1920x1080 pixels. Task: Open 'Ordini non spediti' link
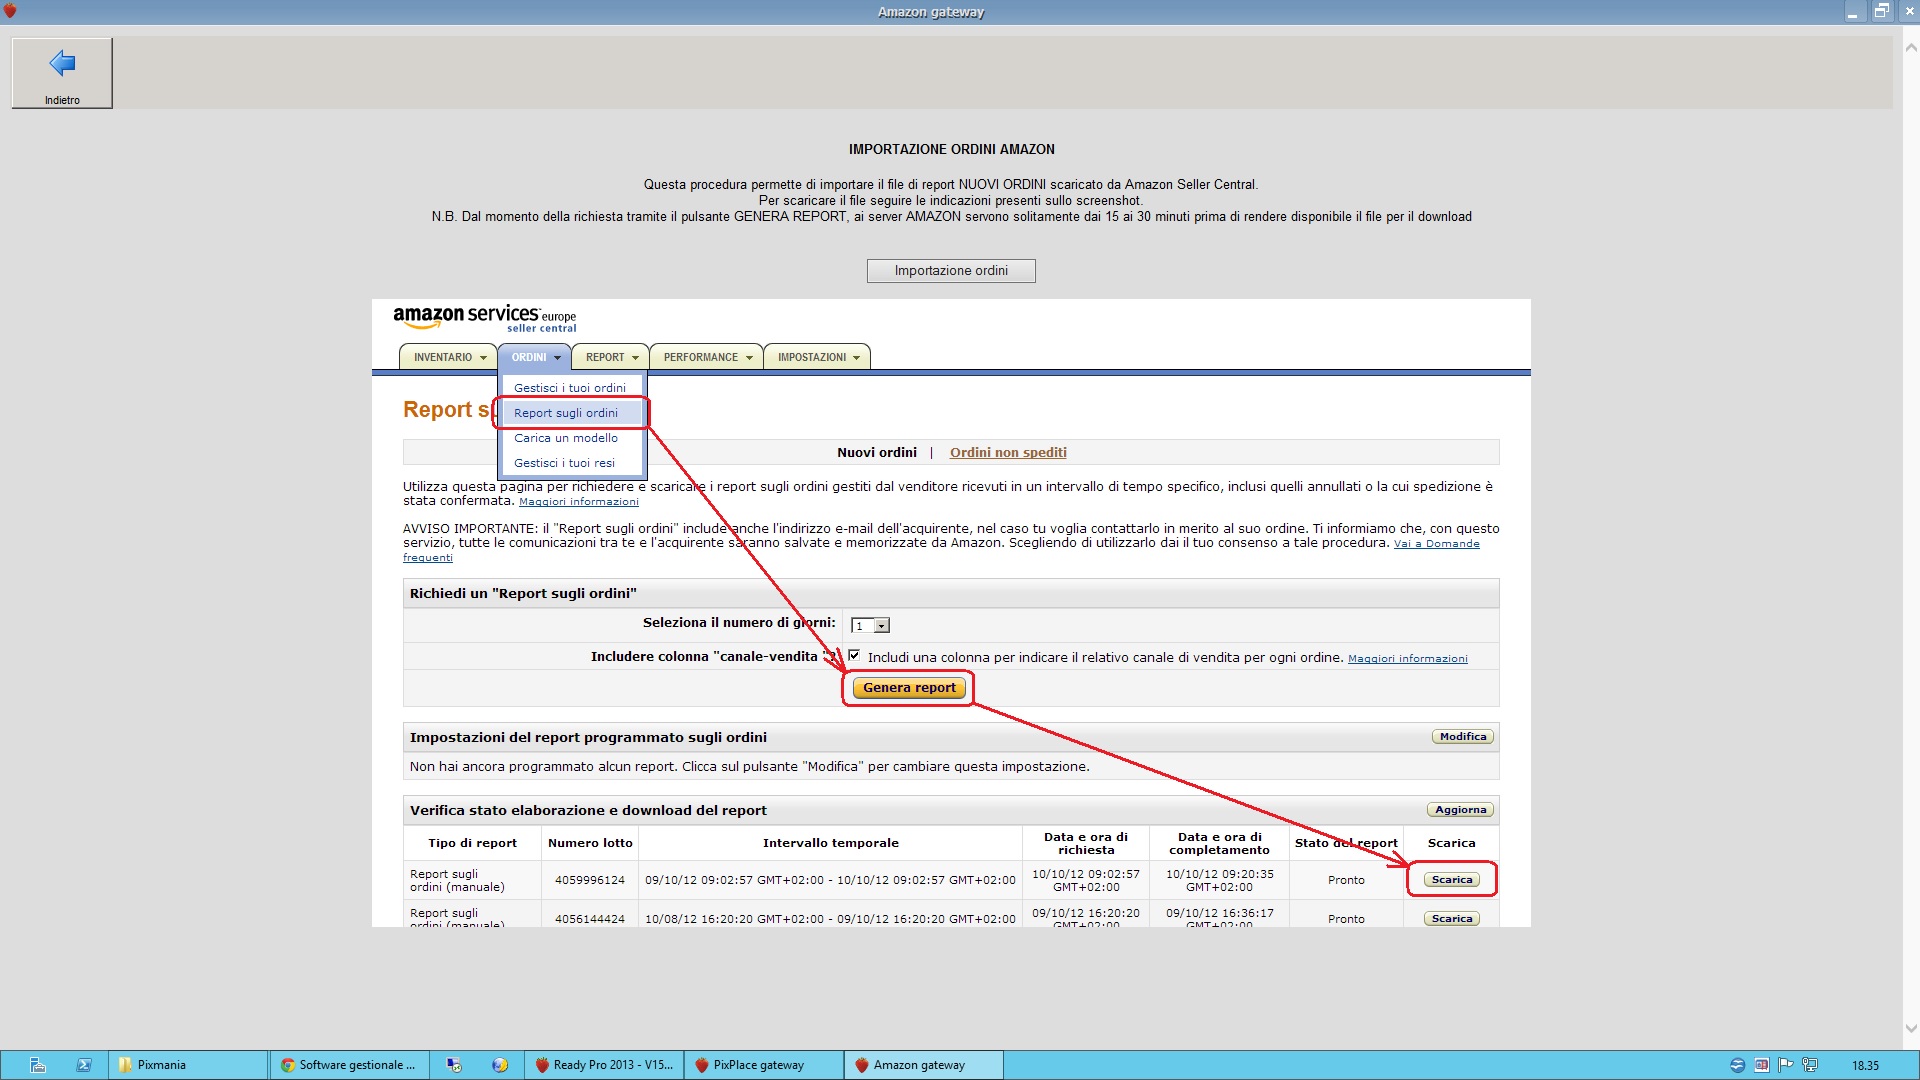tap(1008, 453)
